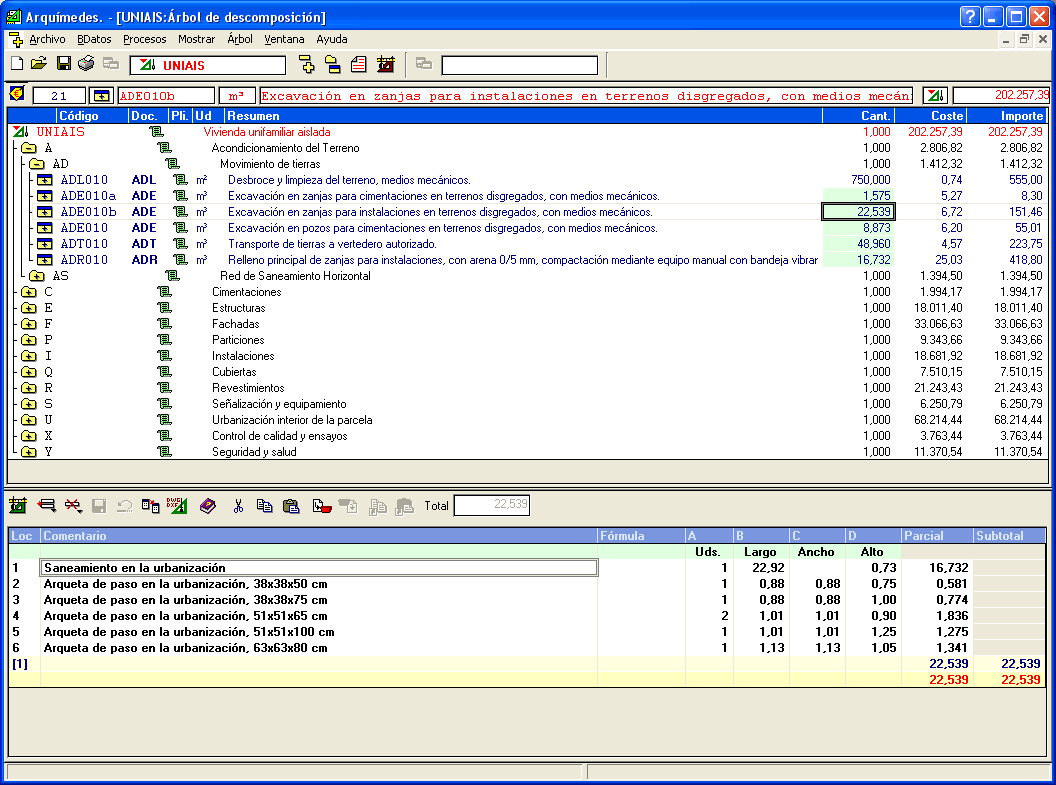Click the document with red tray icon

(322, 506)
